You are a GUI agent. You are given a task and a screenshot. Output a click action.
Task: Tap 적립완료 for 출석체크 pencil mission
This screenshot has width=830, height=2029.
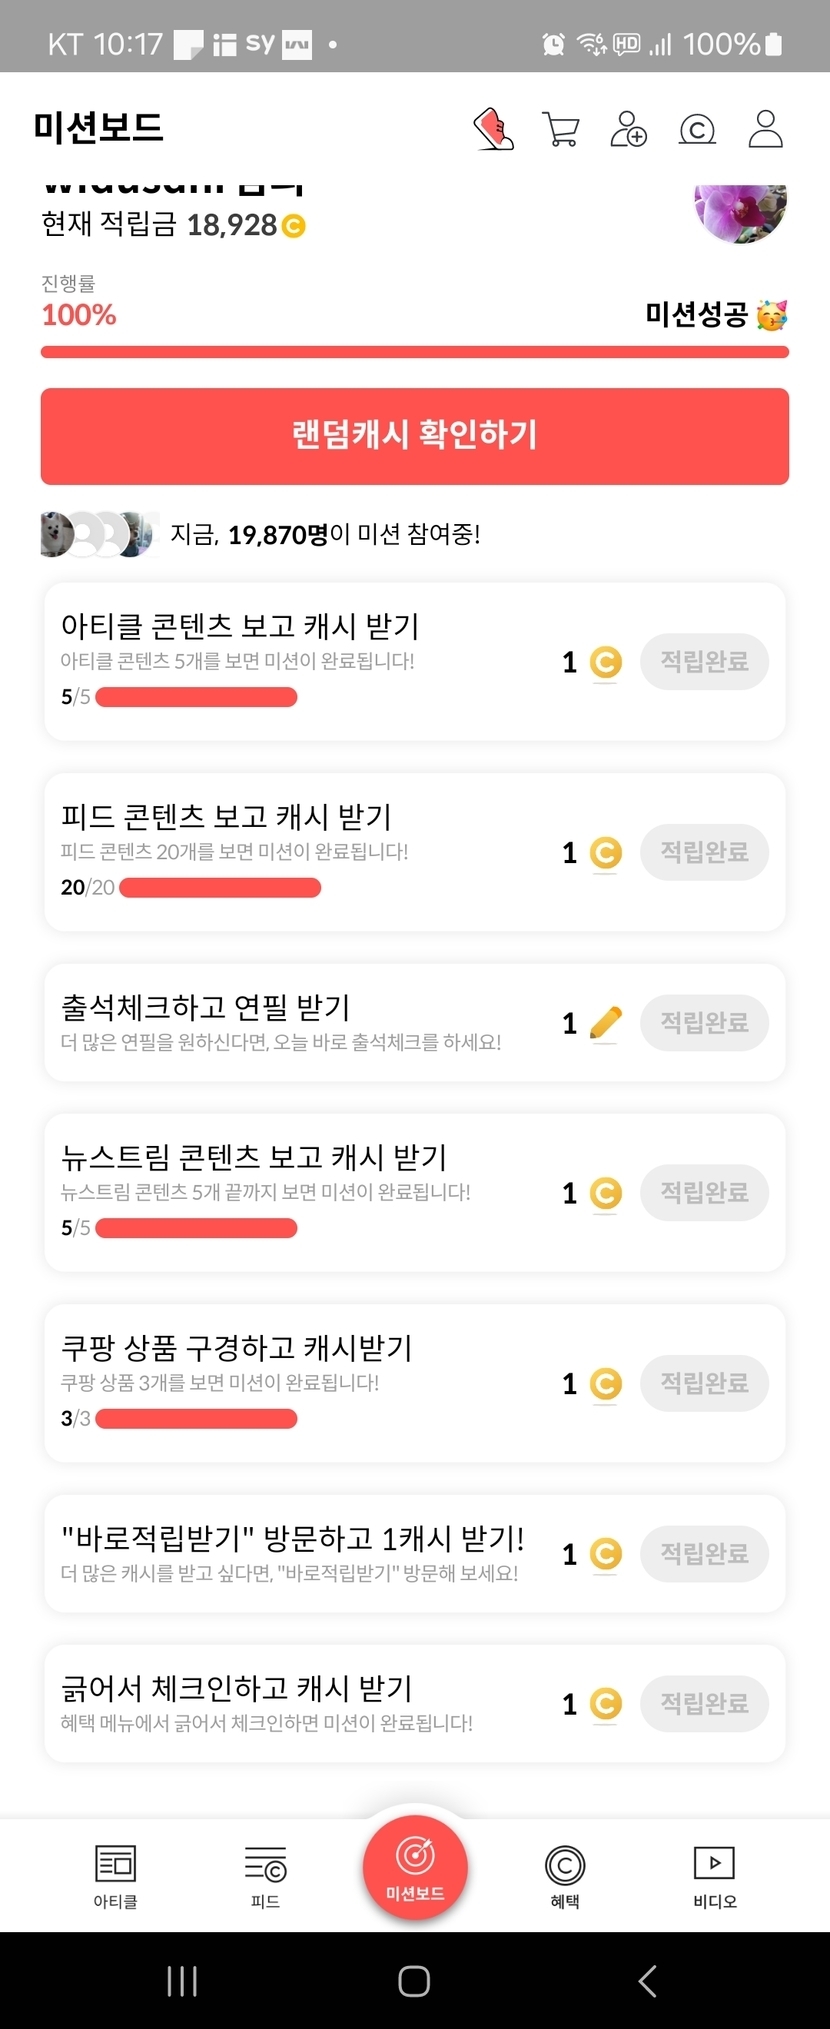point(704,1023)
